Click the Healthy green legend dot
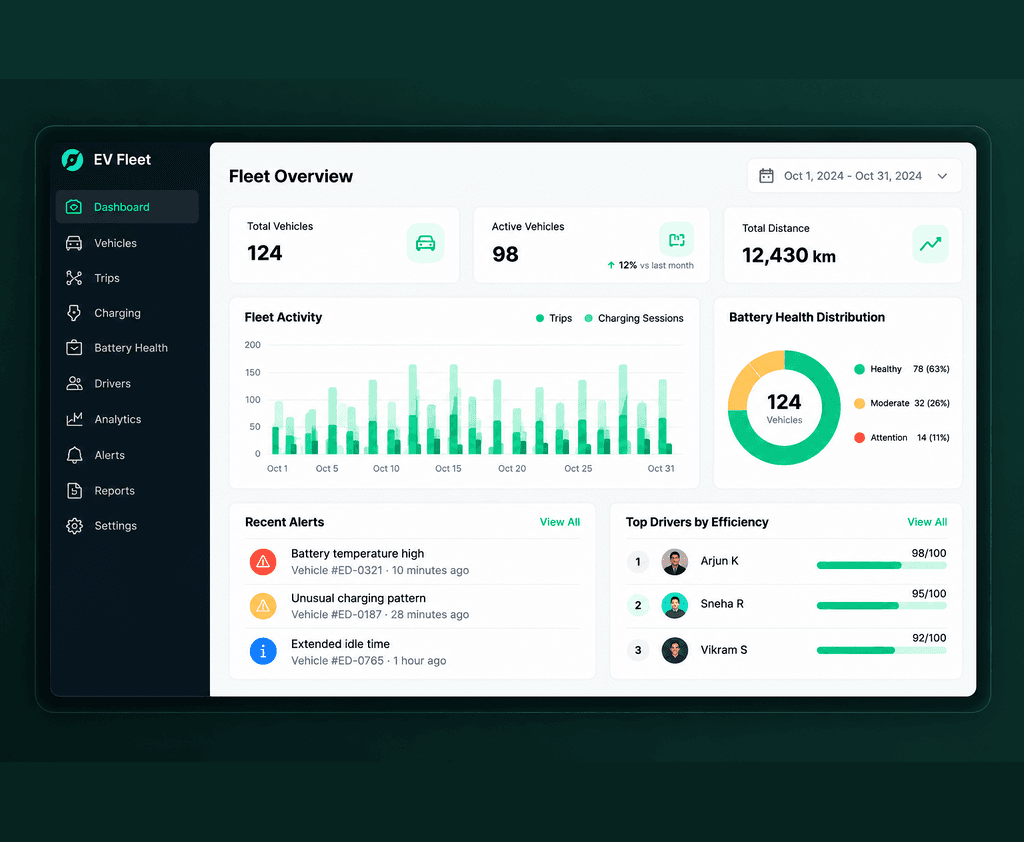The width and height of the screenshot is (1024, 842). click(x=859, y=369)
